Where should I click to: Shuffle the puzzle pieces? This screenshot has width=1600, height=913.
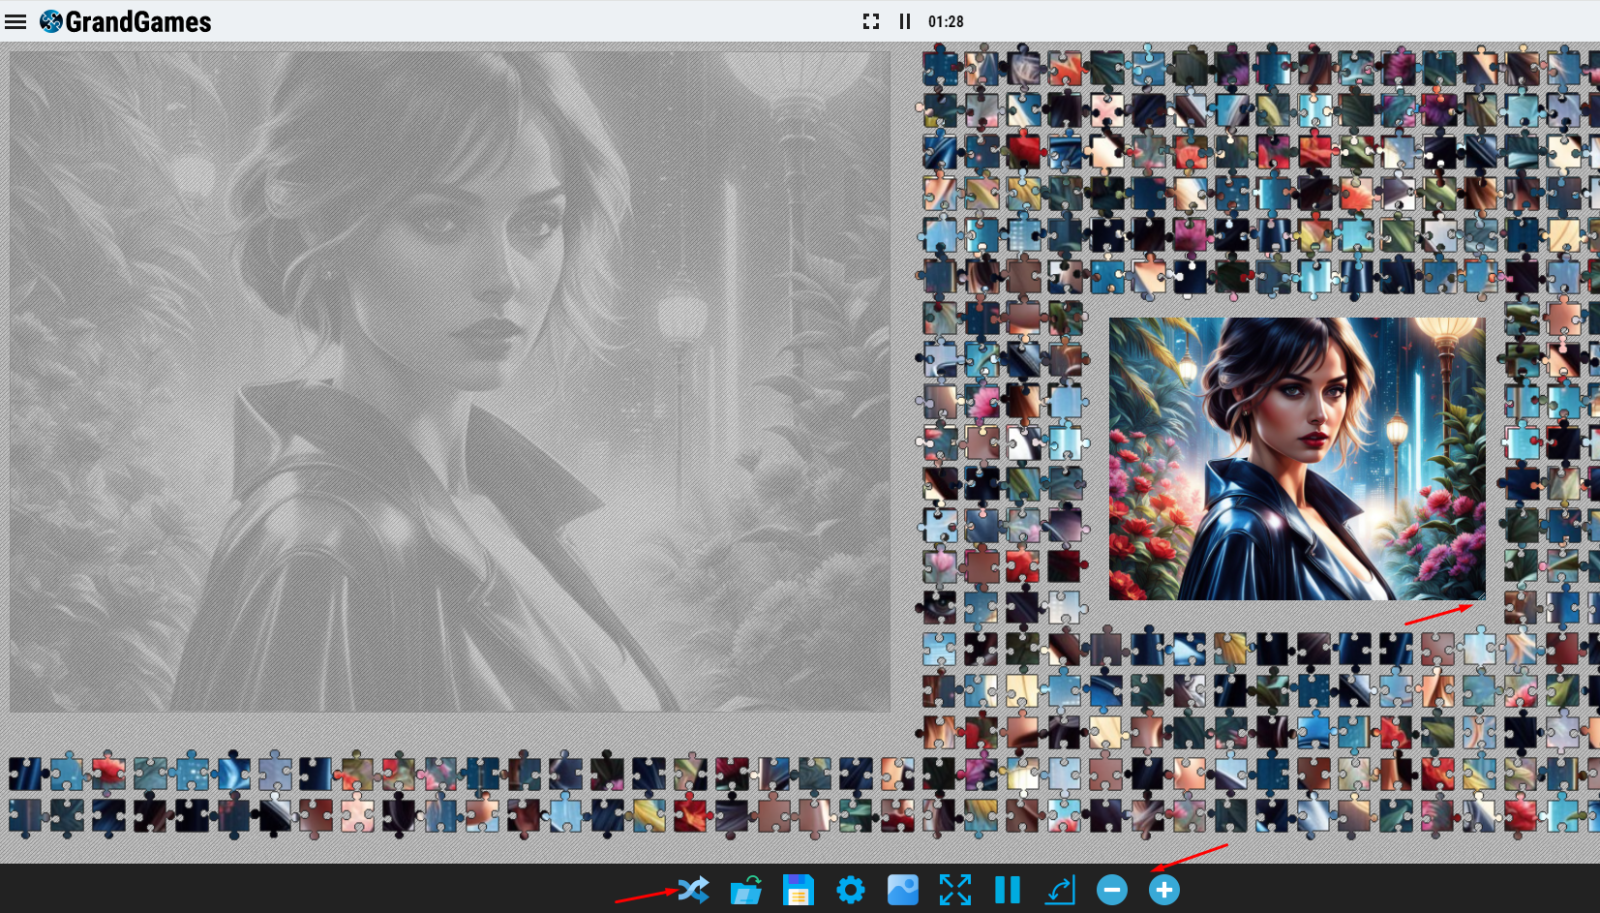pos(694,889)
